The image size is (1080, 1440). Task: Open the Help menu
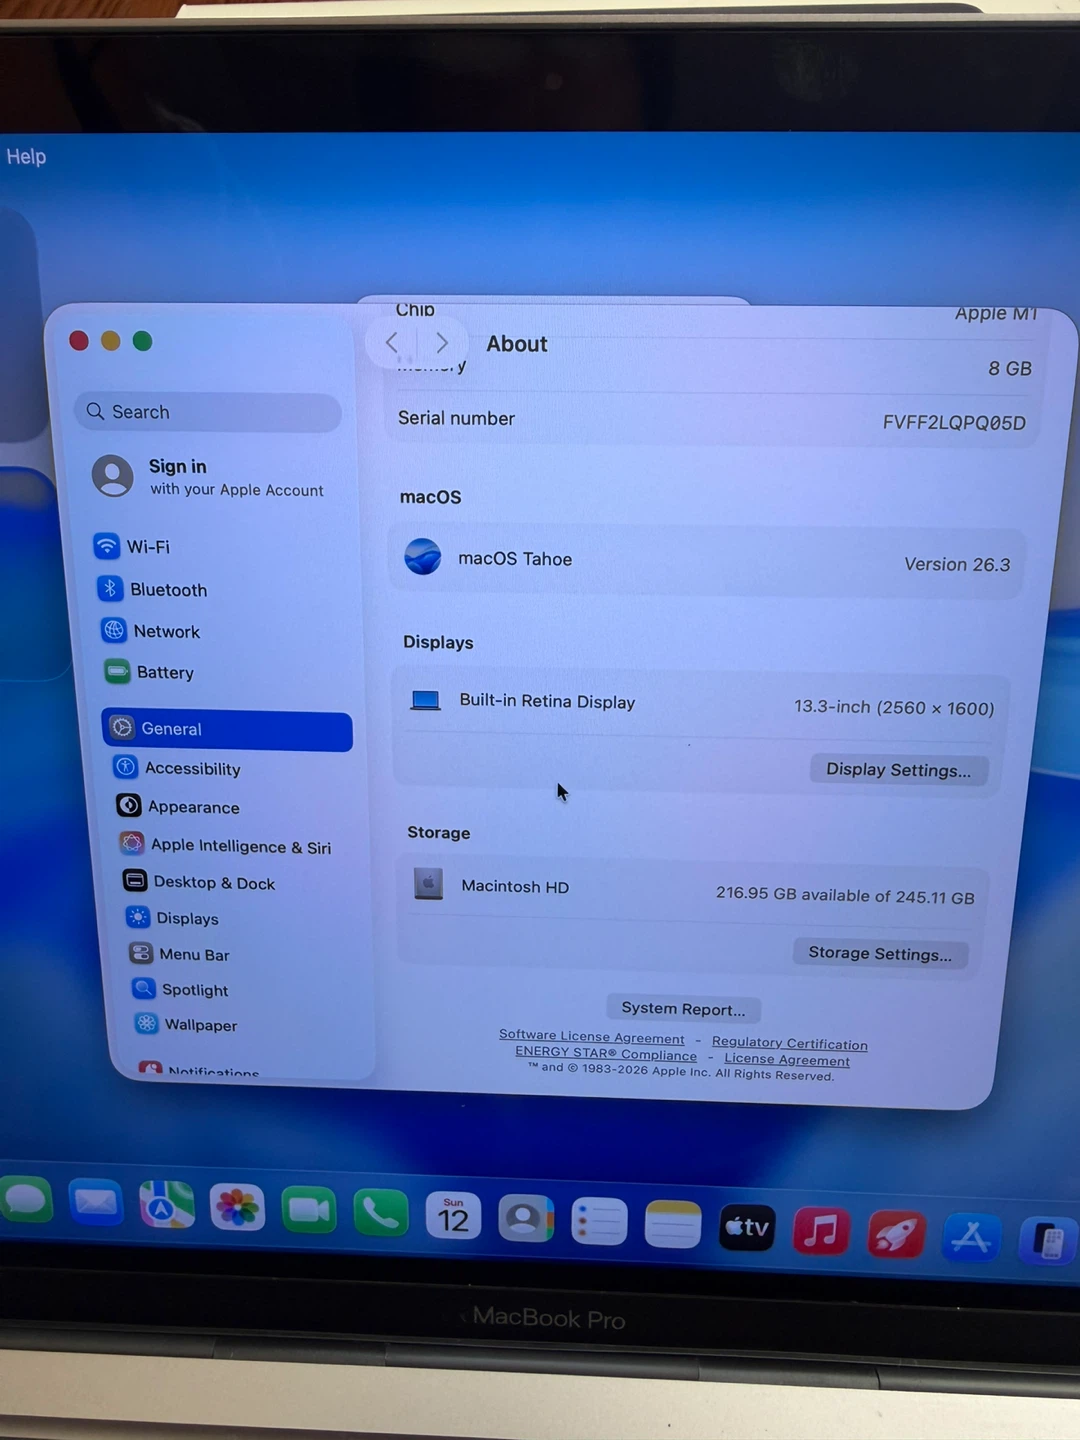[x=26, y=157]
